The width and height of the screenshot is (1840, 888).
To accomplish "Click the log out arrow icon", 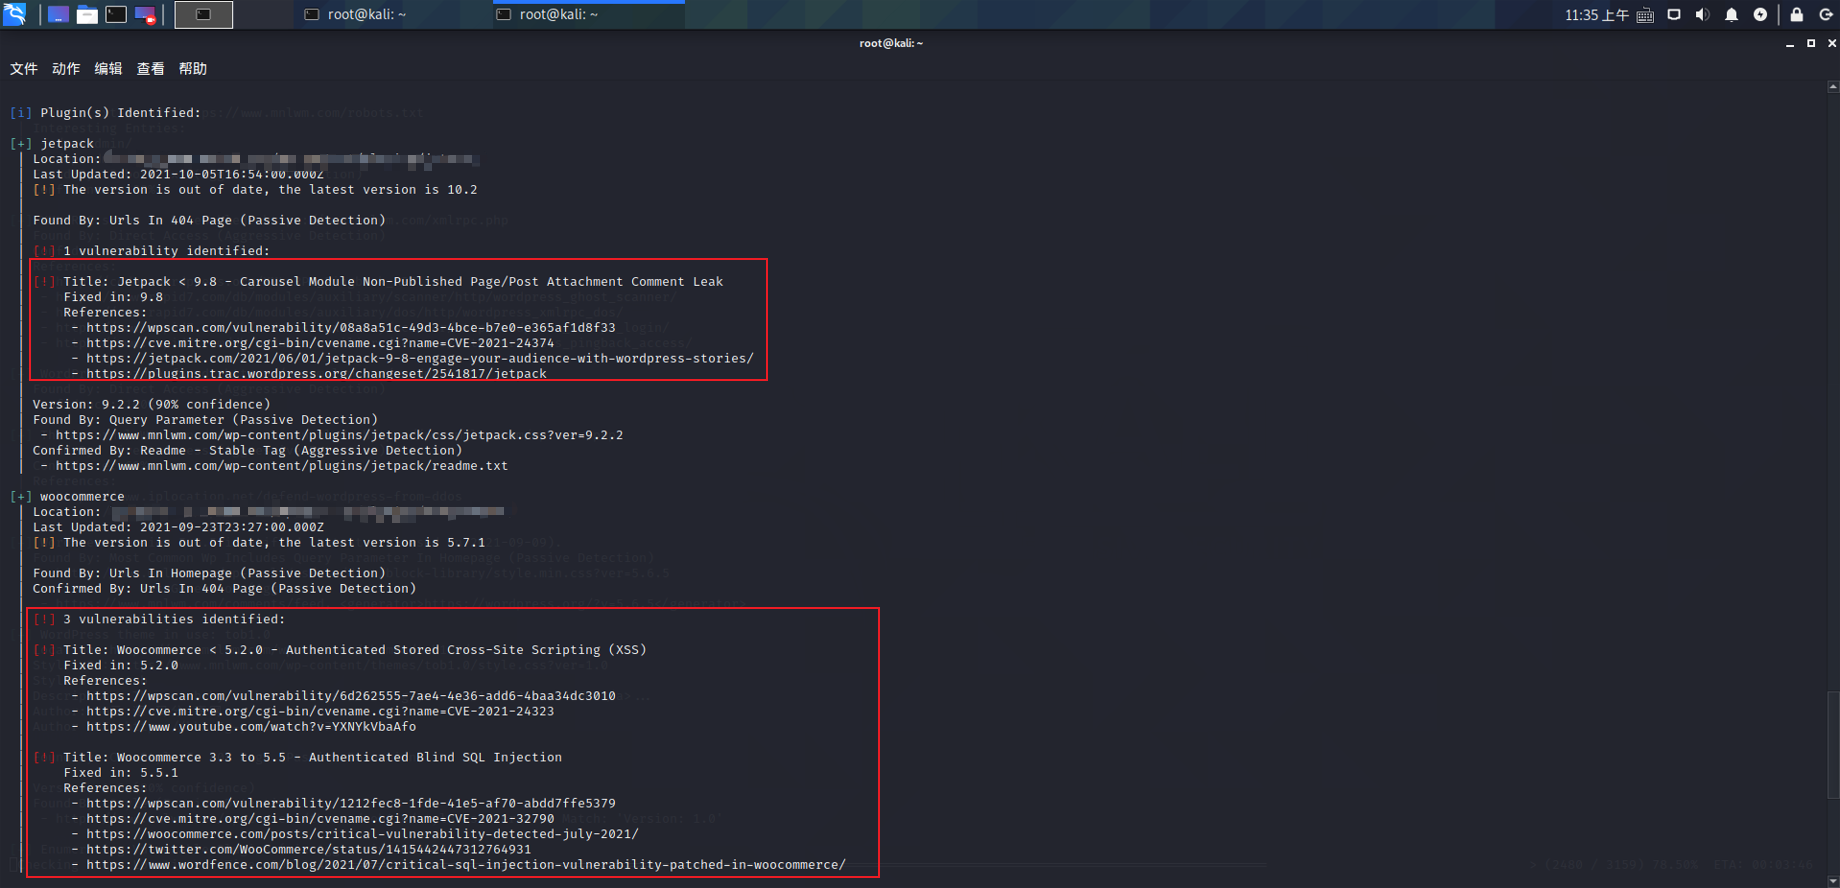I will (1826, 15).
